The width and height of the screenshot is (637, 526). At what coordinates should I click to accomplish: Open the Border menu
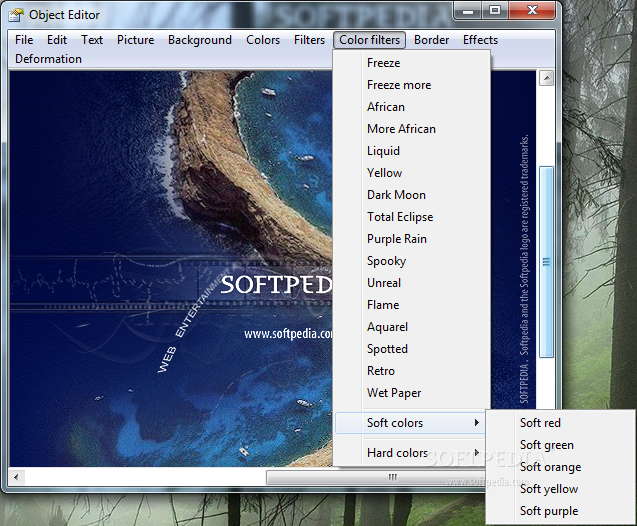pyautogui.click(x=431, y=40)
